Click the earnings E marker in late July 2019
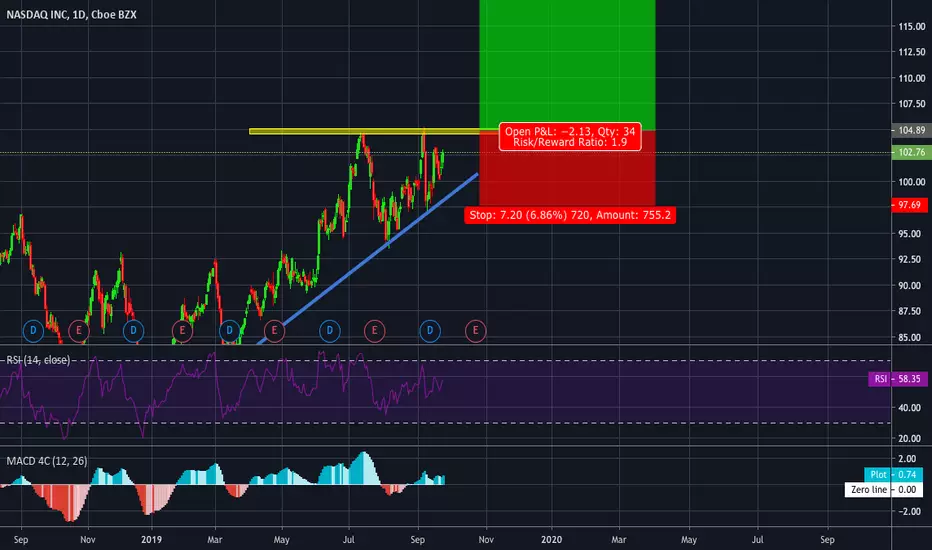This screenshot has height=550, width=932. [x=374, y=331]
